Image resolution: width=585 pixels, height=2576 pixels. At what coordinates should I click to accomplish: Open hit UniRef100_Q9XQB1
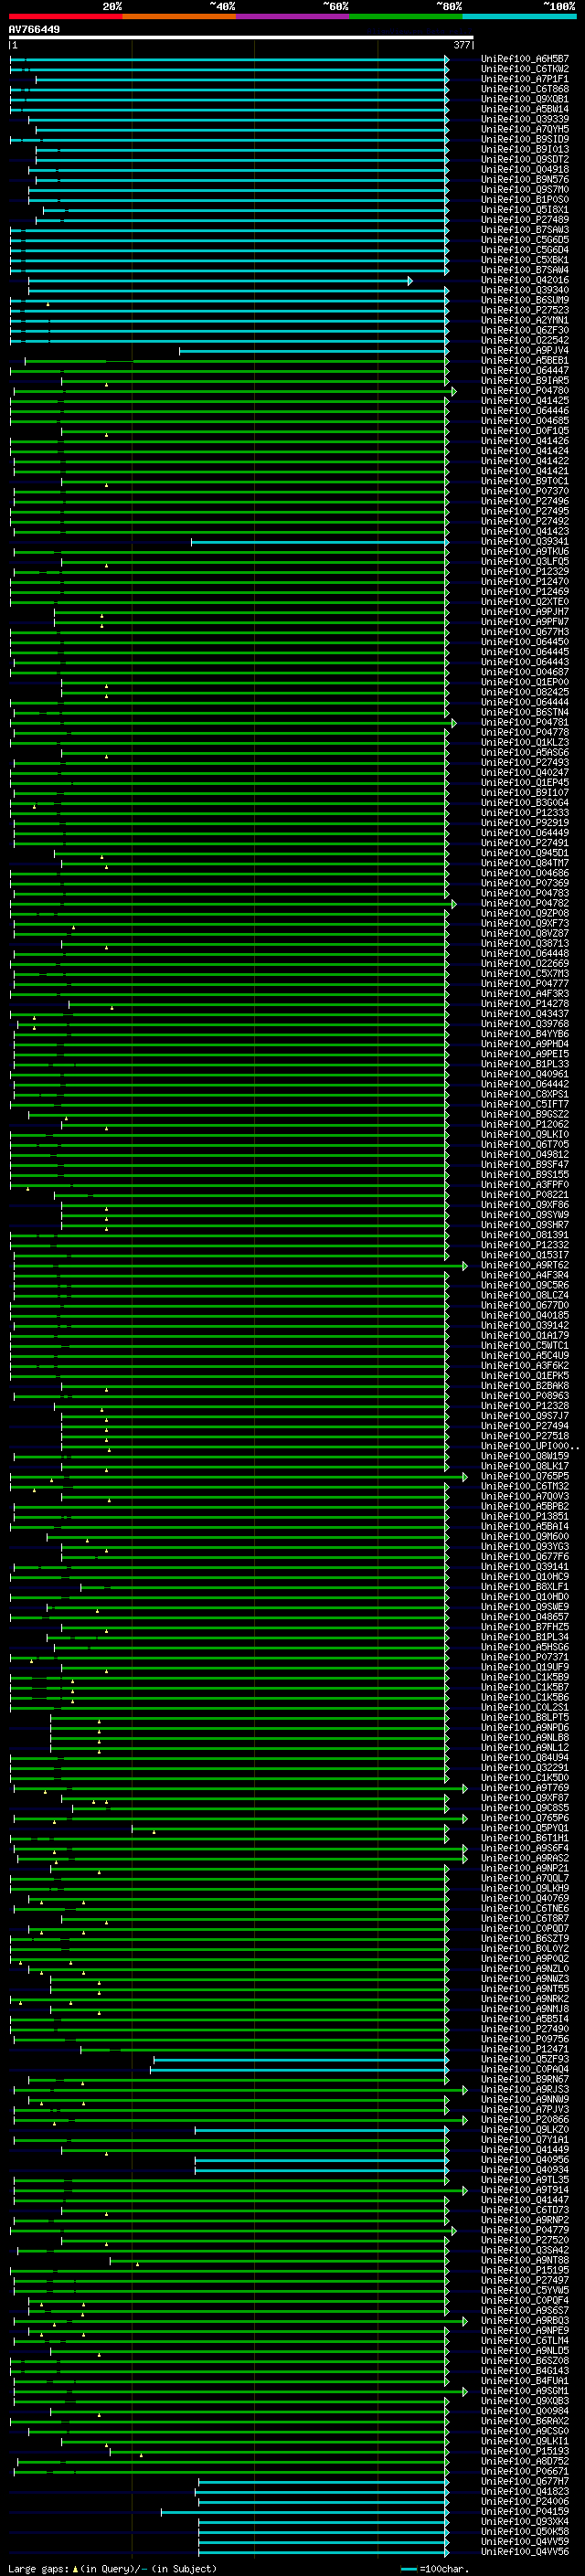coord(525,99)
